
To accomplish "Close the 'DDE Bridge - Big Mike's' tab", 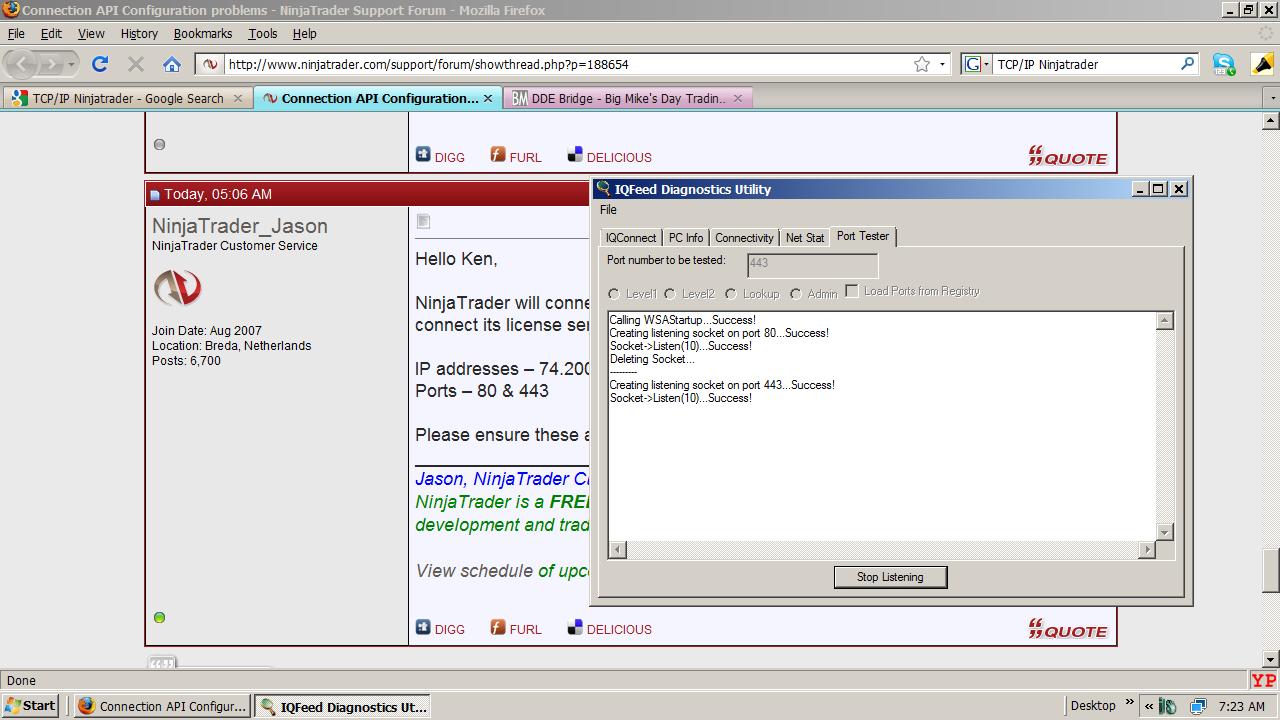I will pyautogui.click(x=738, y=98).
